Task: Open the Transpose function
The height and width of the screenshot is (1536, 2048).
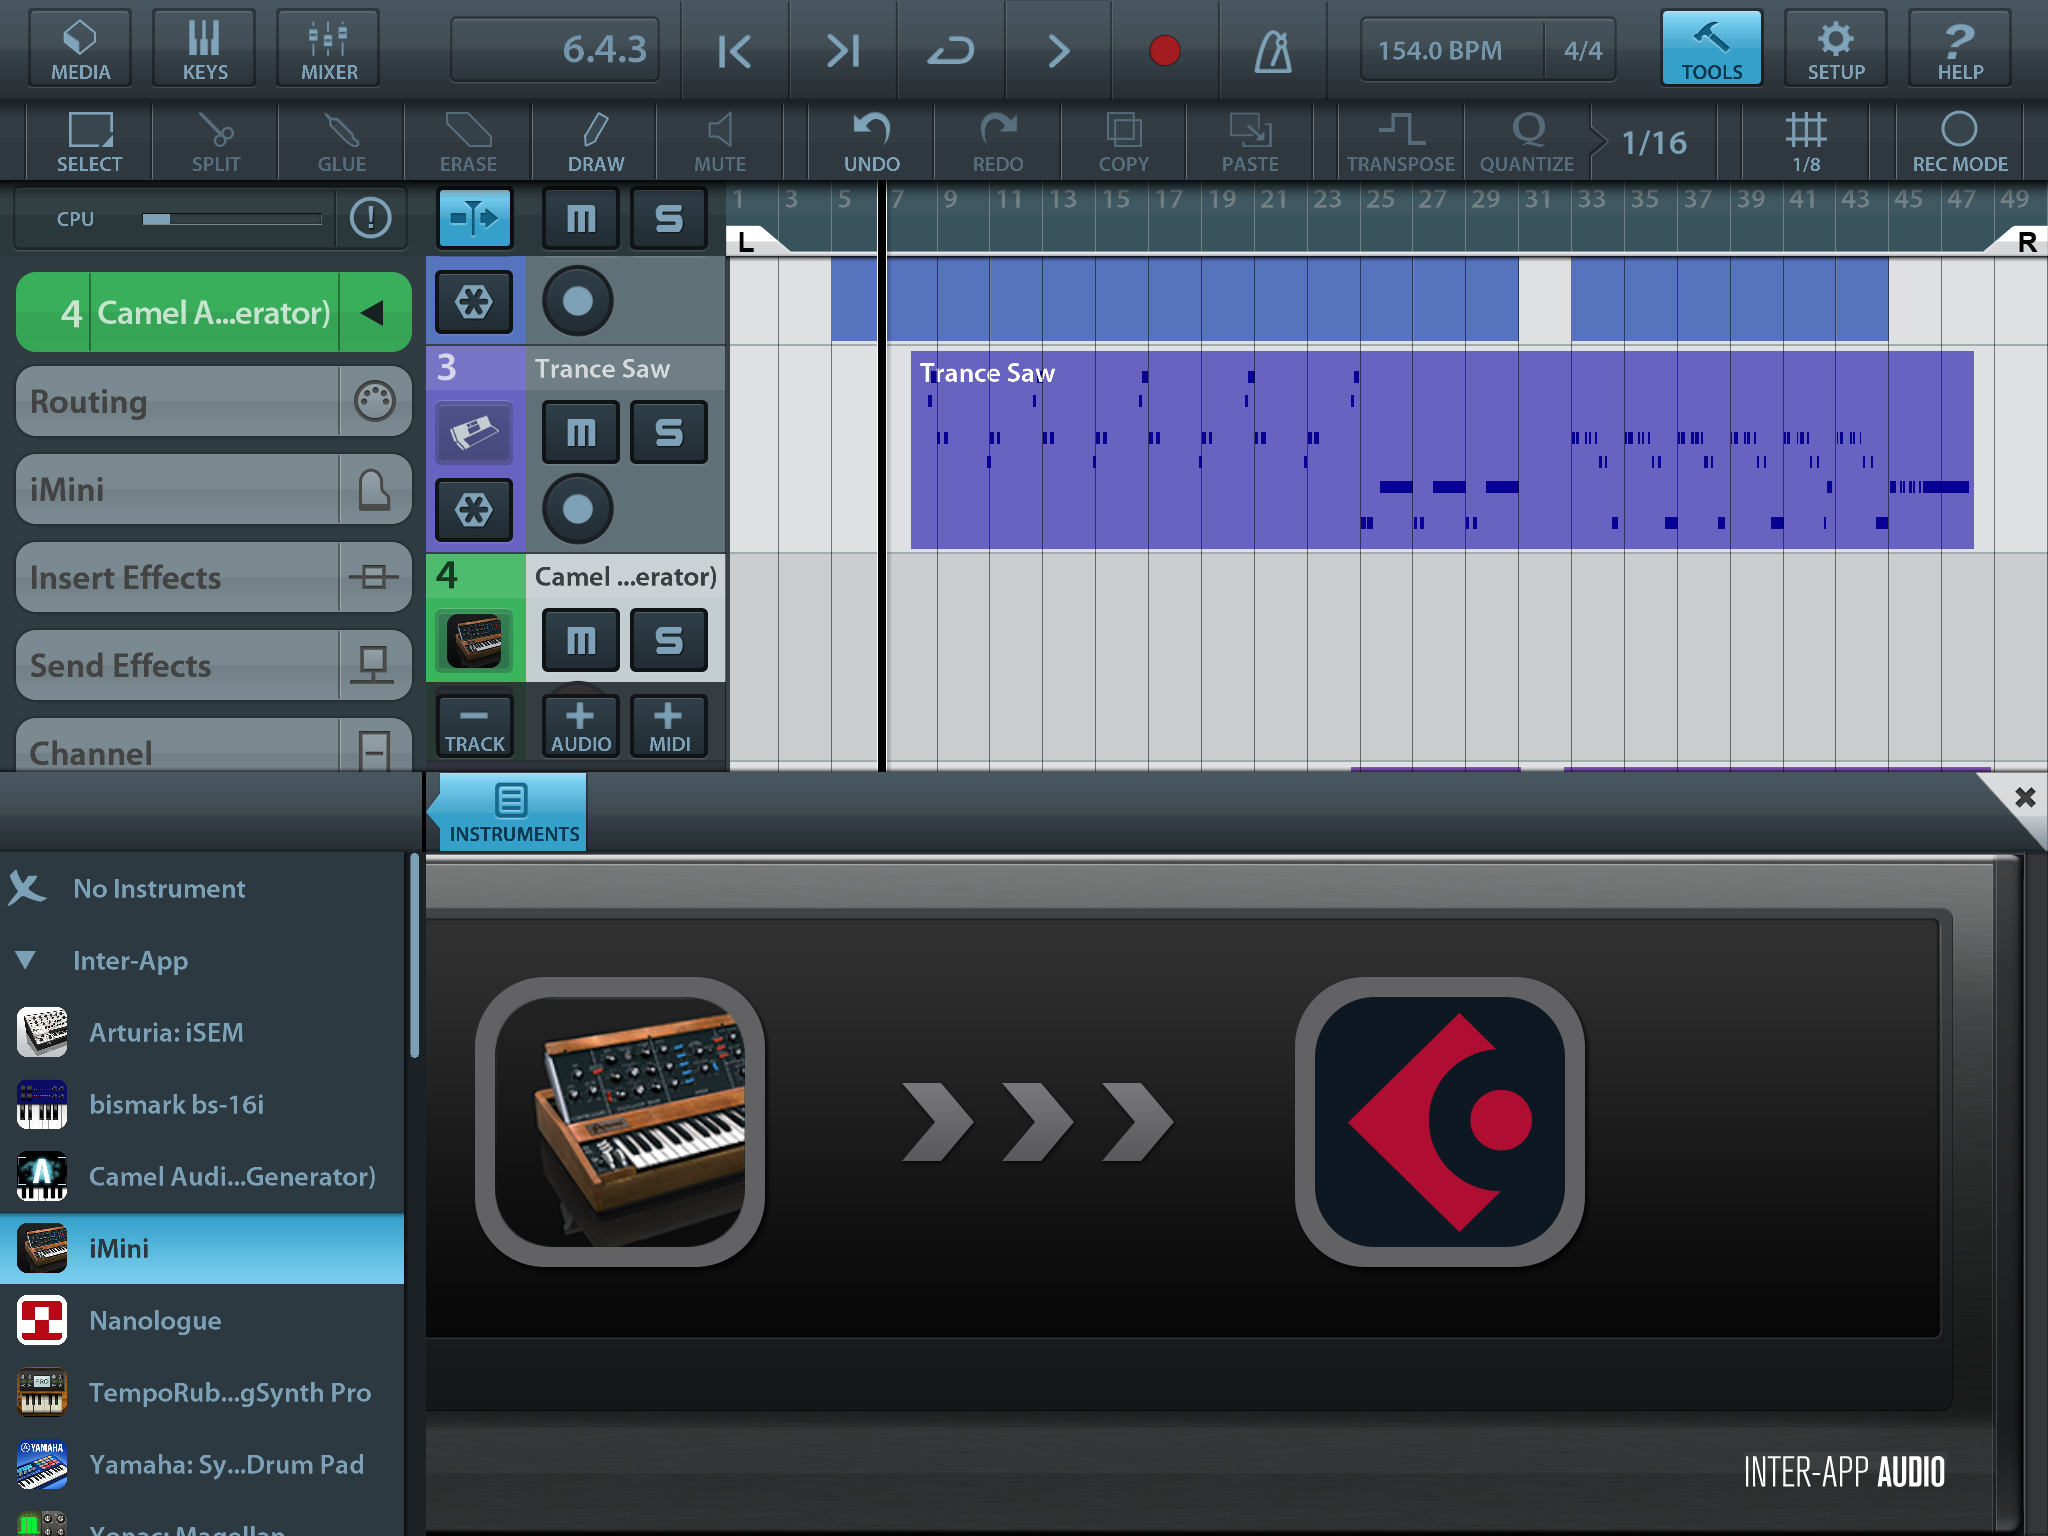Action: point(1401,142)
